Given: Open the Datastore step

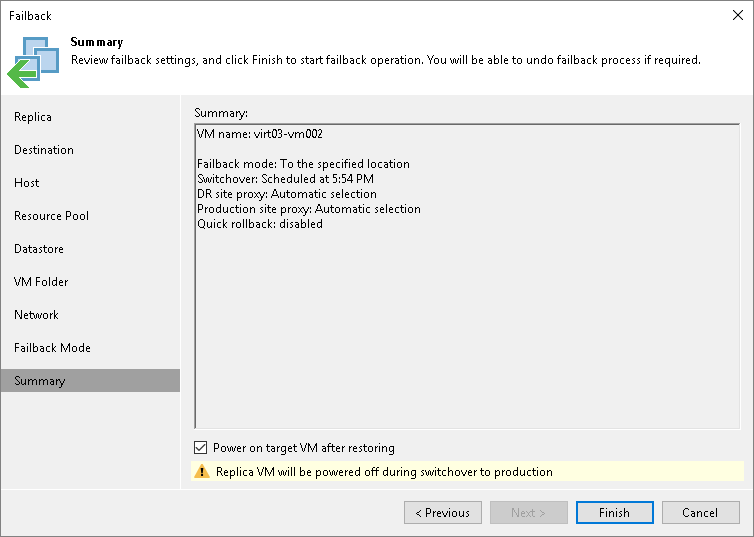Looking at the screenshot, I should pyautogui.click(x=39, y=249).
